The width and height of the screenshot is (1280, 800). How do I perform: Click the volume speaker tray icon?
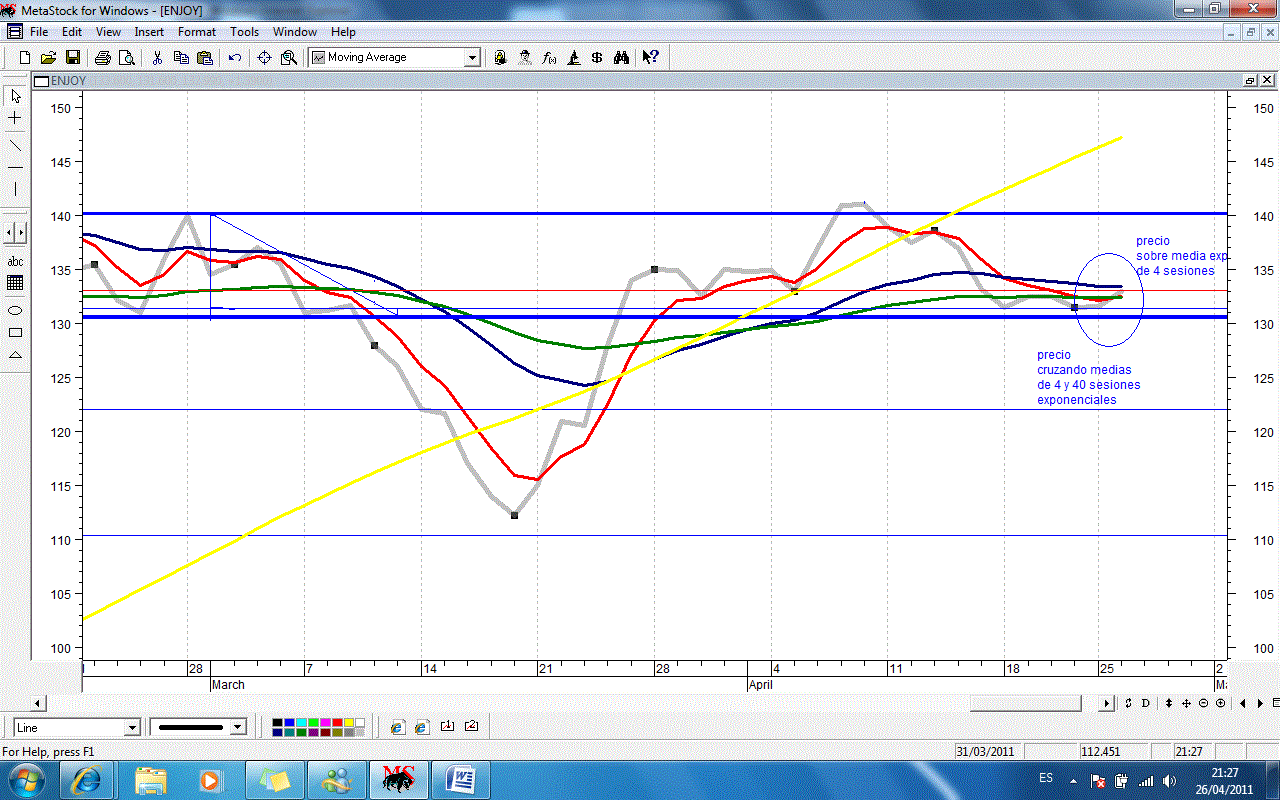click(x=1170, y=781)
